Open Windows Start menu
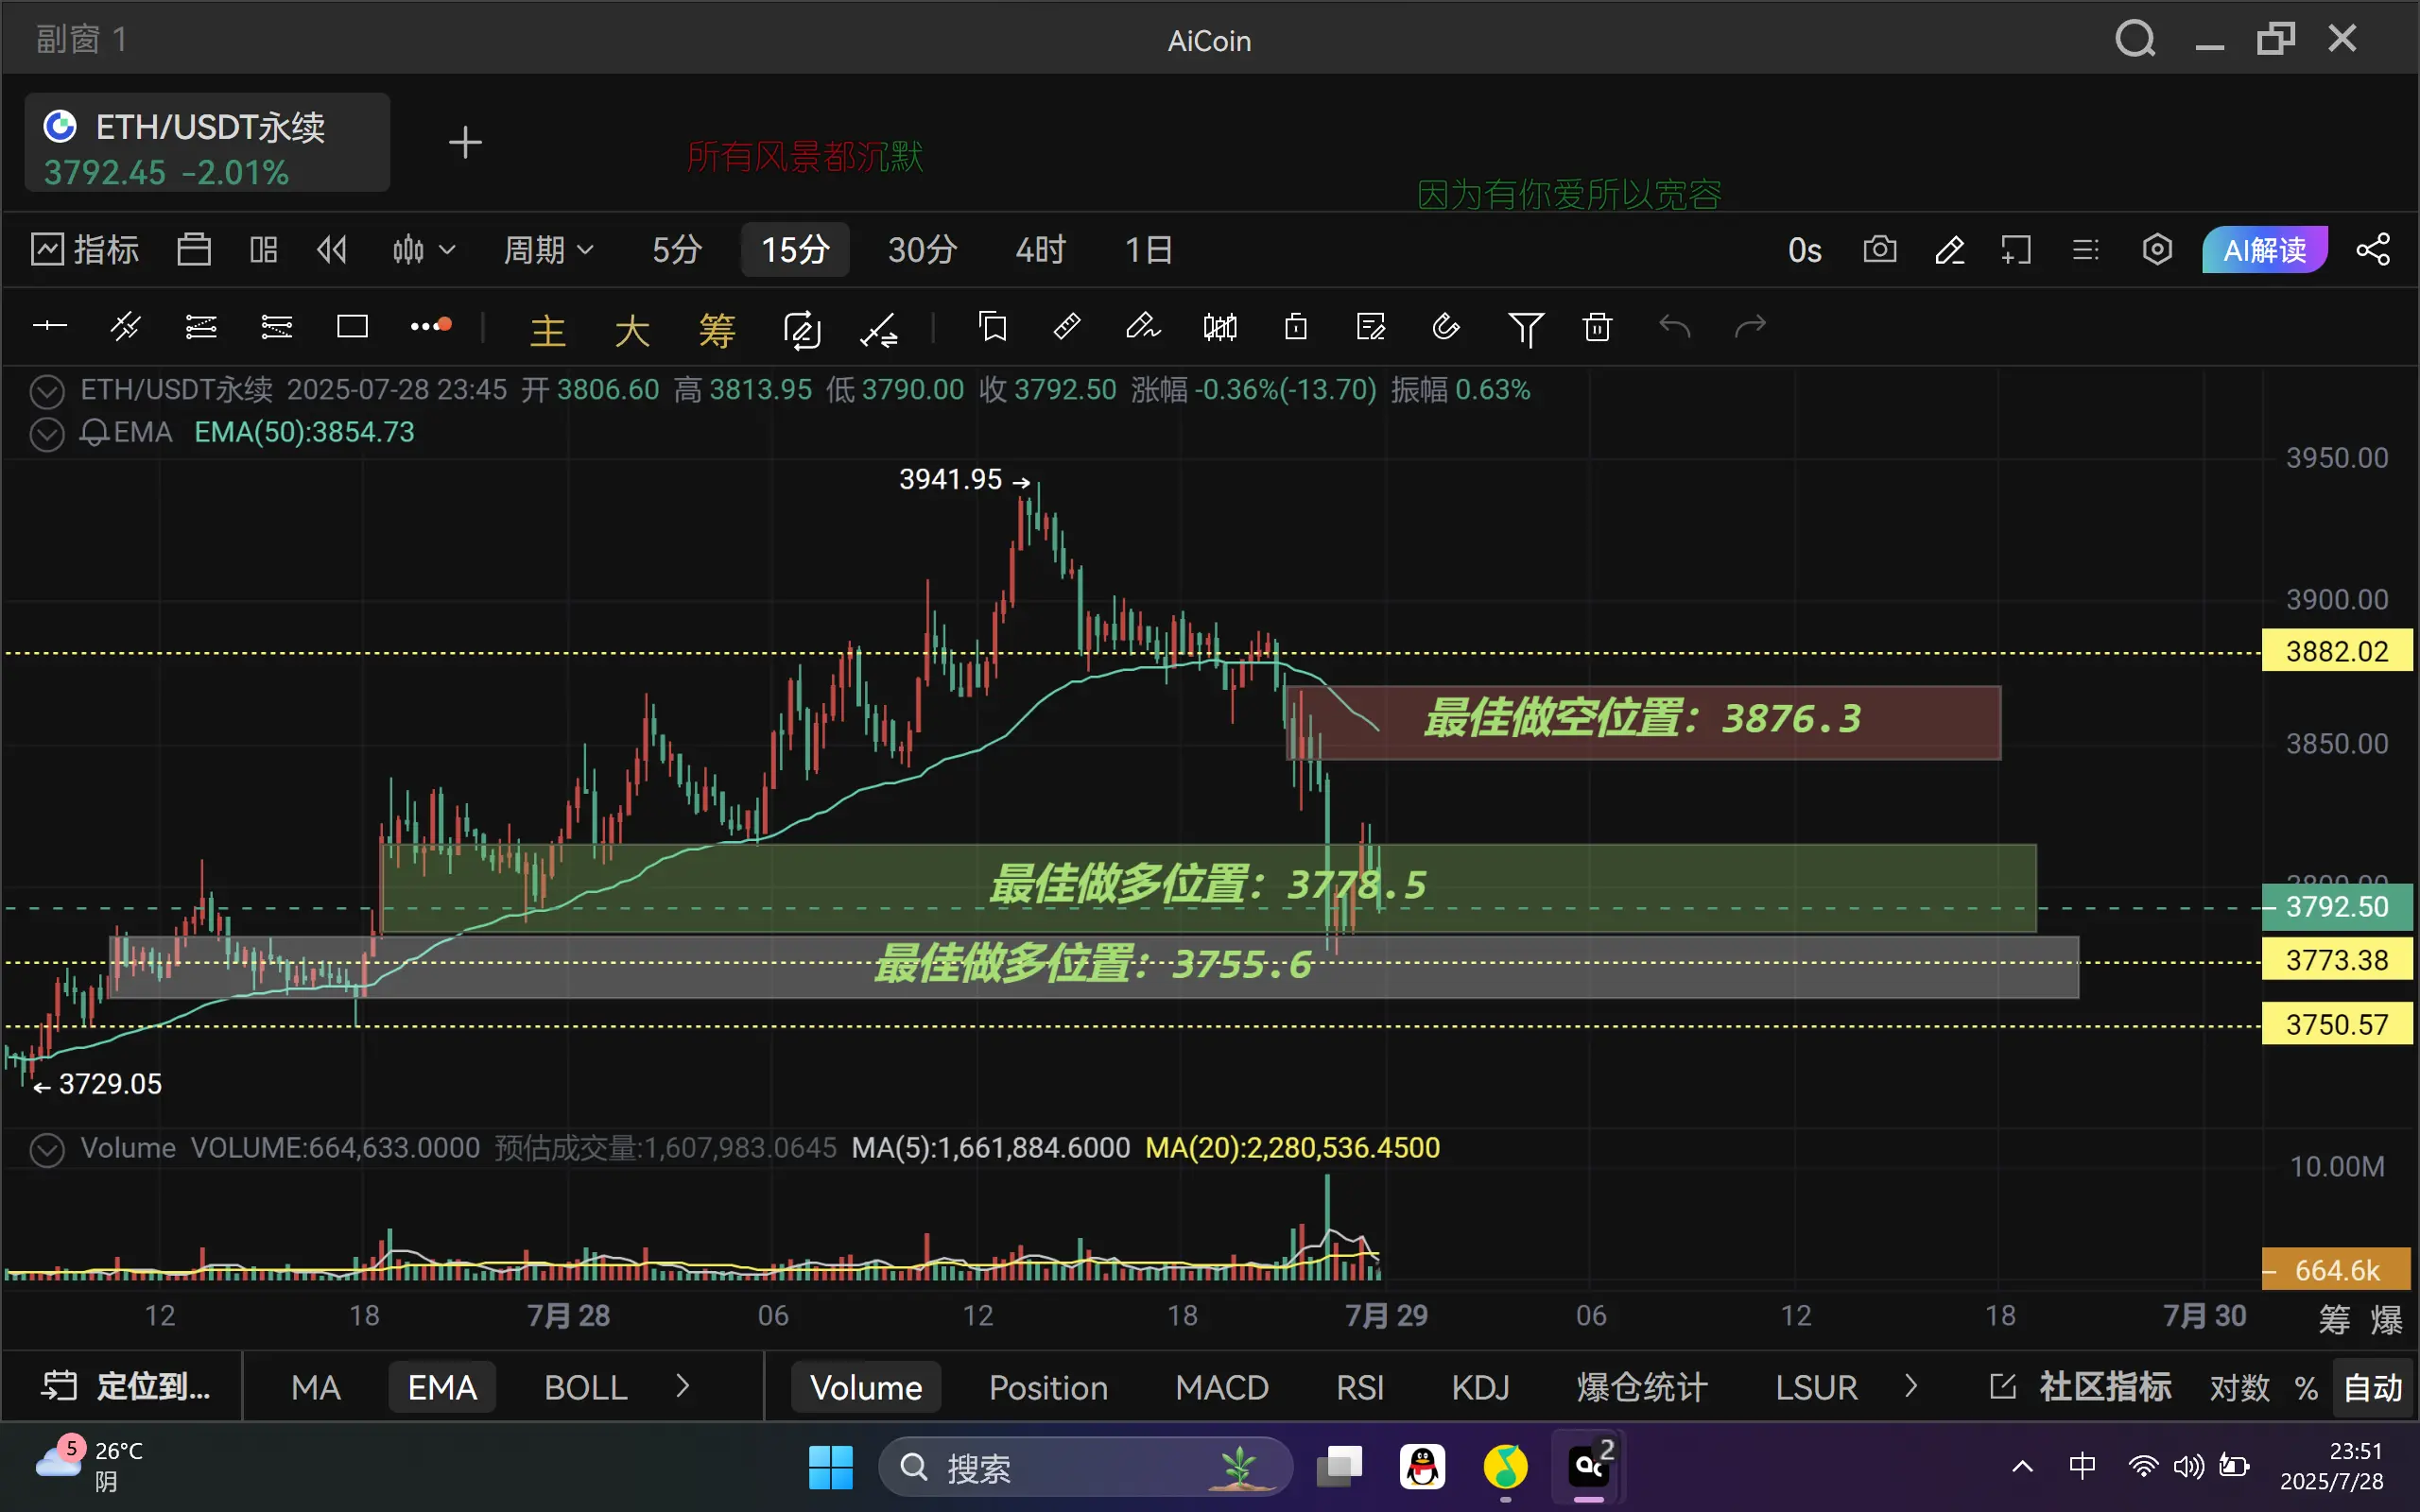 [830, 1467]
